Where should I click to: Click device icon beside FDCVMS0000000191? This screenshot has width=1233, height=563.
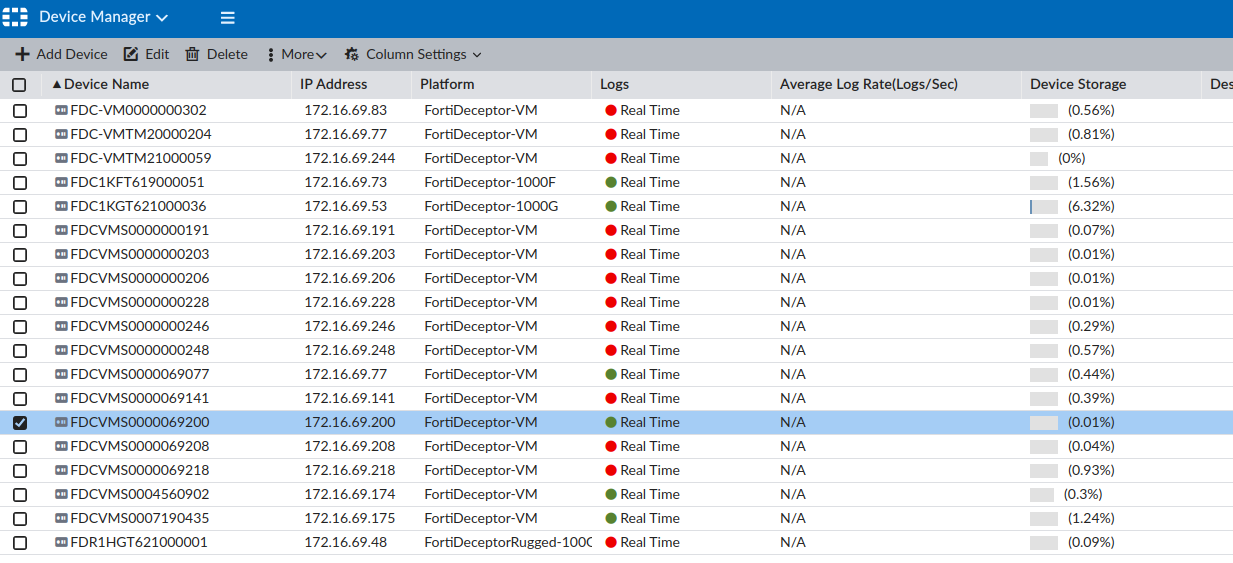(61, 230)
